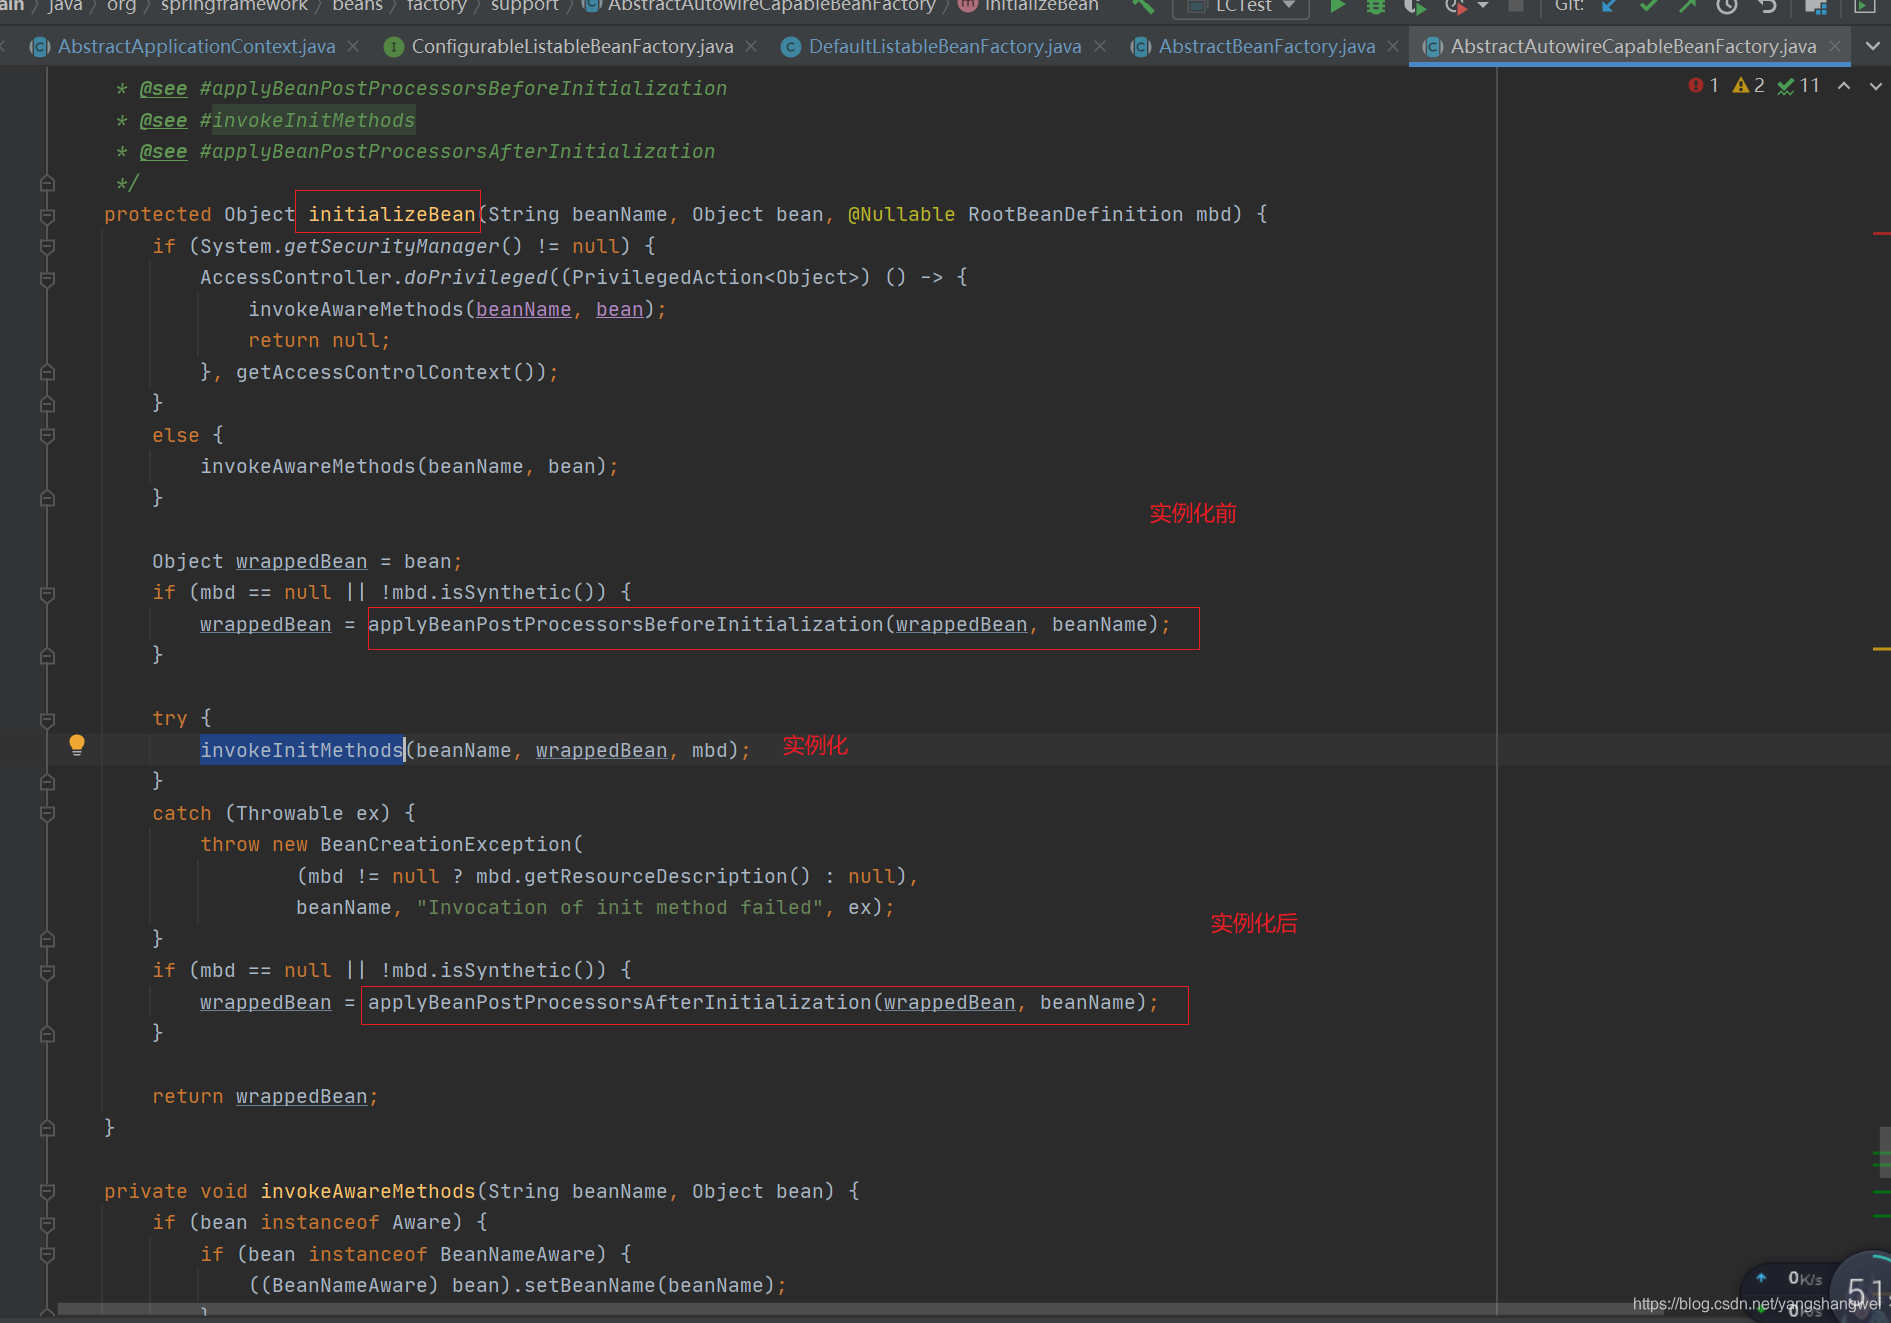Close the DefaultListableBeanFactory.java tab

coord(1100,46)
